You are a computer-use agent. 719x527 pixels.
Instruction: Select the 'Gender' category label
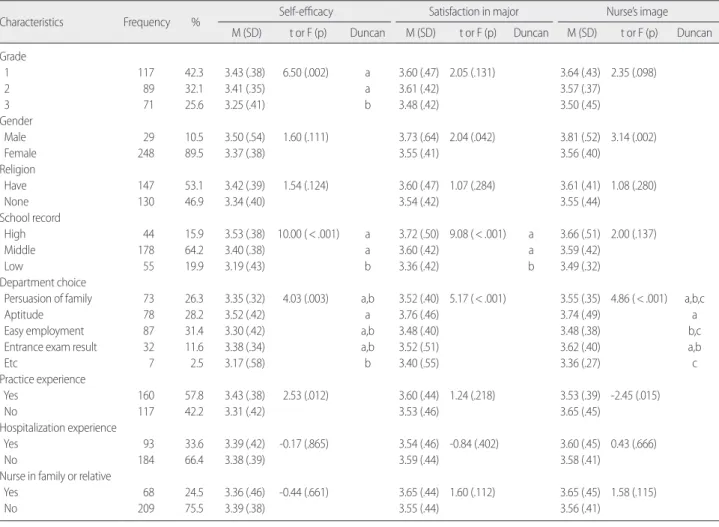tap(16, 121)
